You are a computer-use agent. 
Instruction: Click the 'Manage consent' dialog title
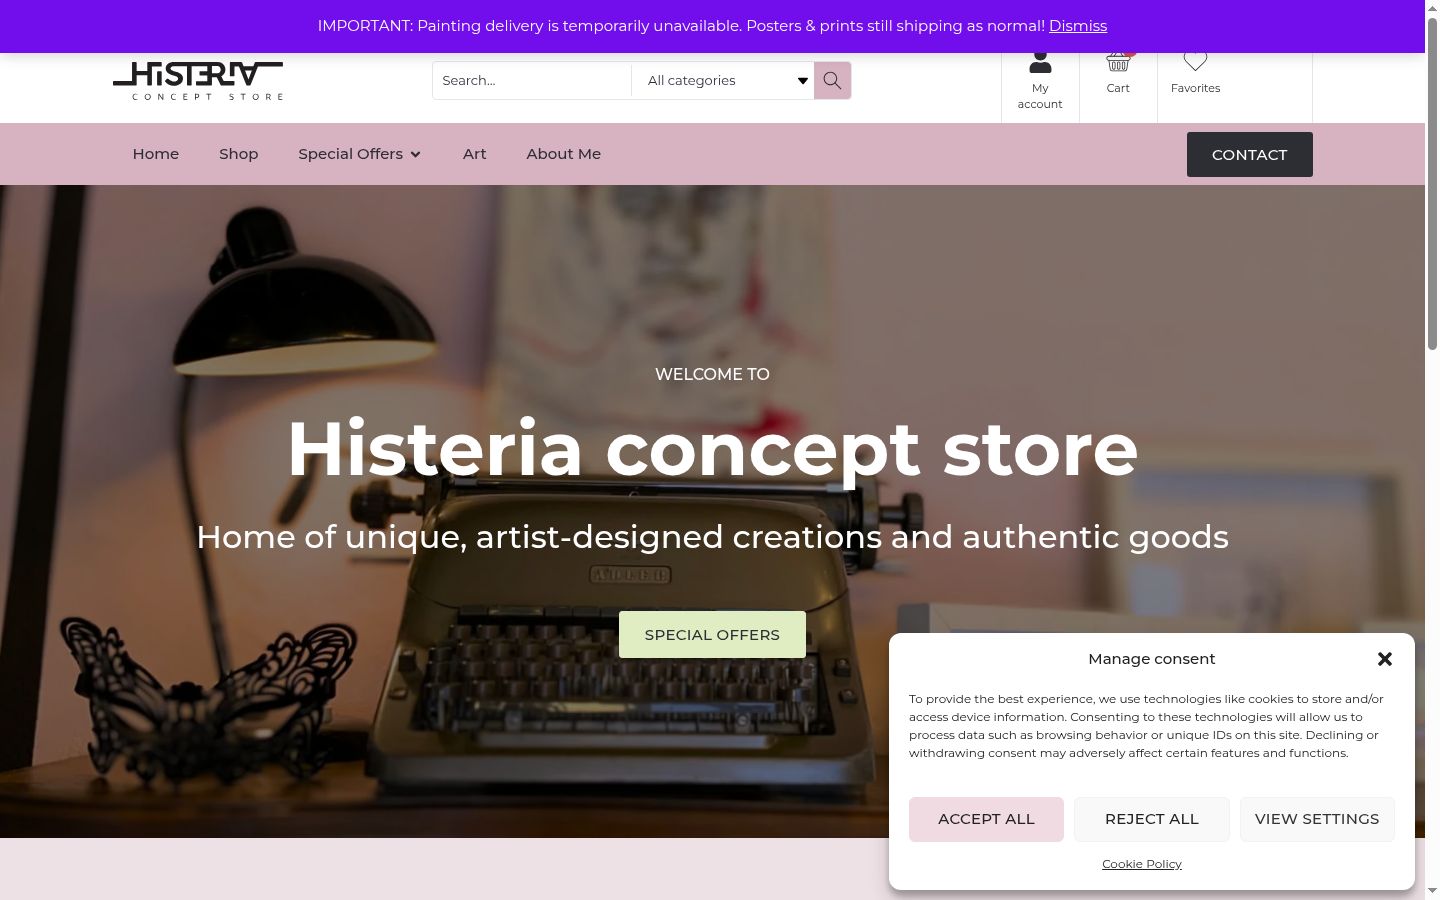(1152, 659)
